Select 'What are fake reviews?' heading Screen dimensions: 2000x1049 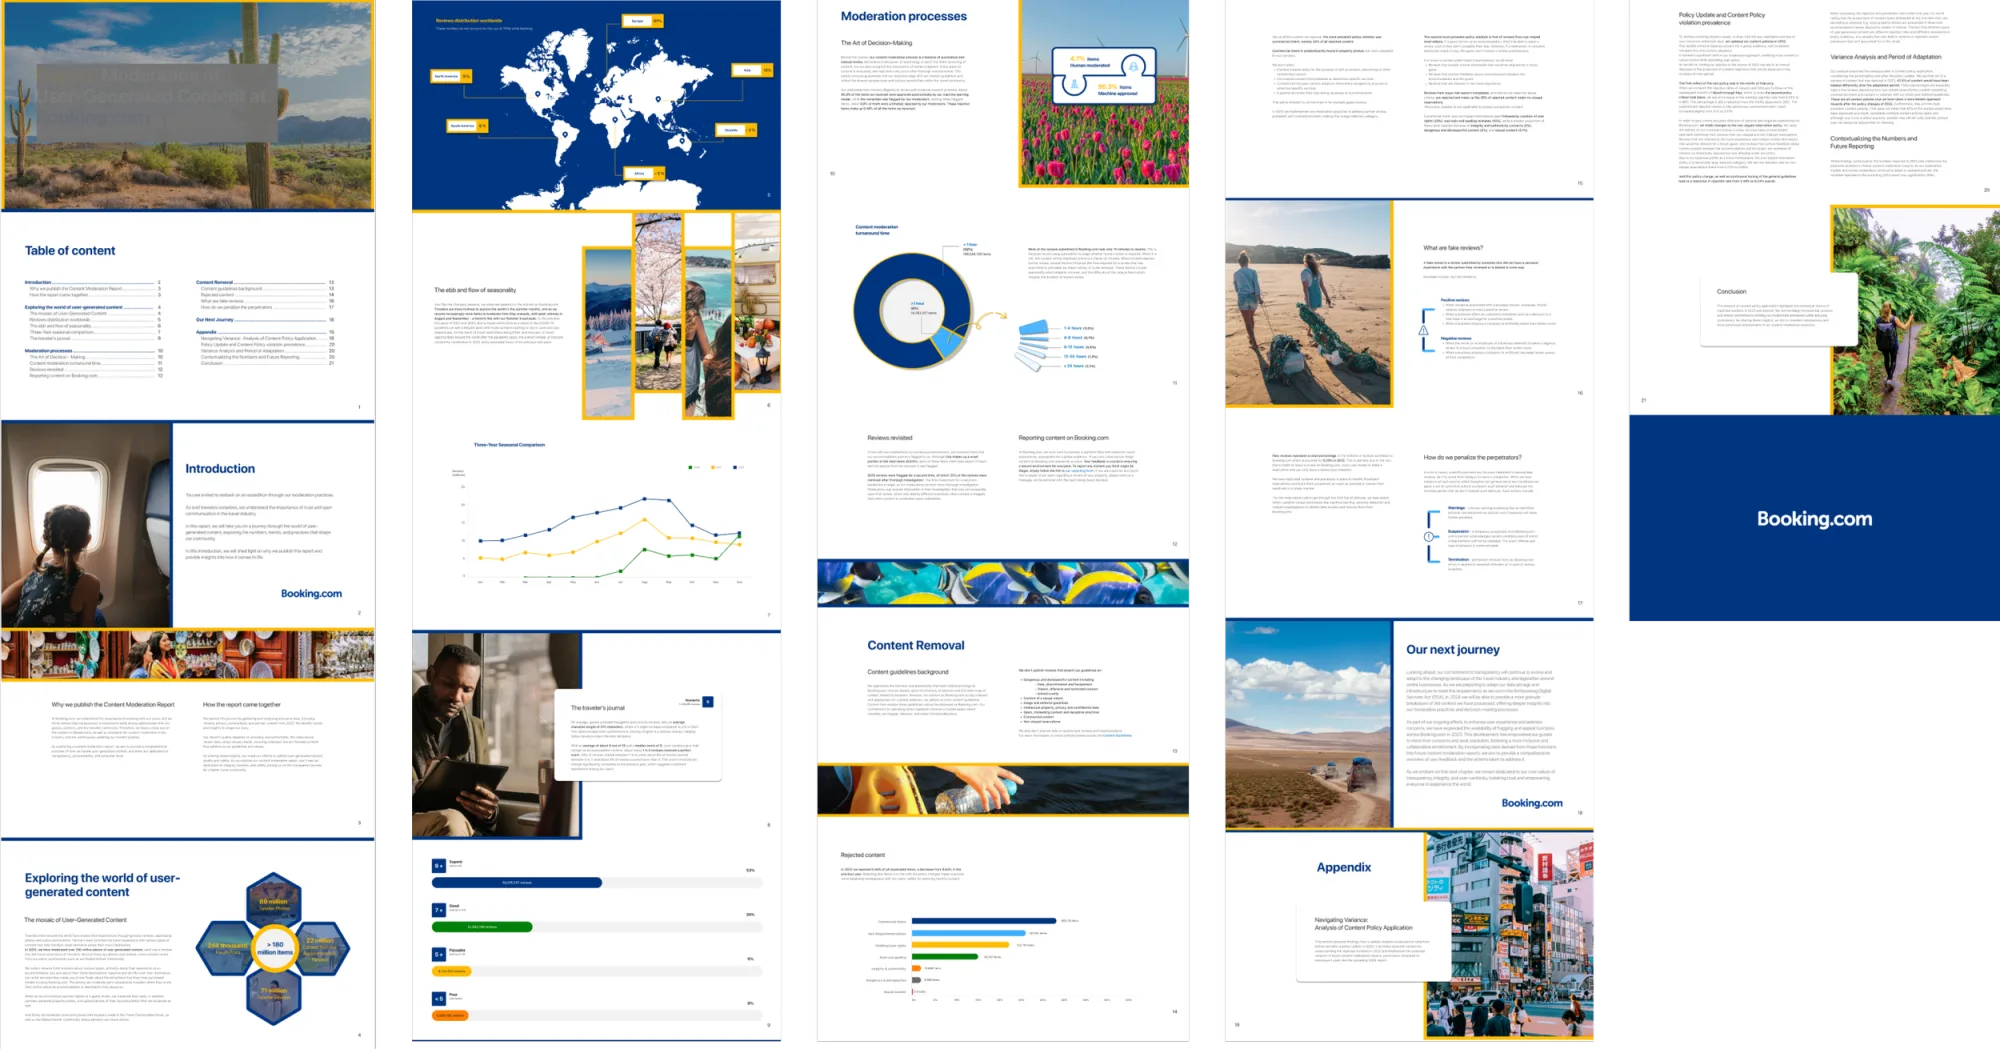point(1453,248)
